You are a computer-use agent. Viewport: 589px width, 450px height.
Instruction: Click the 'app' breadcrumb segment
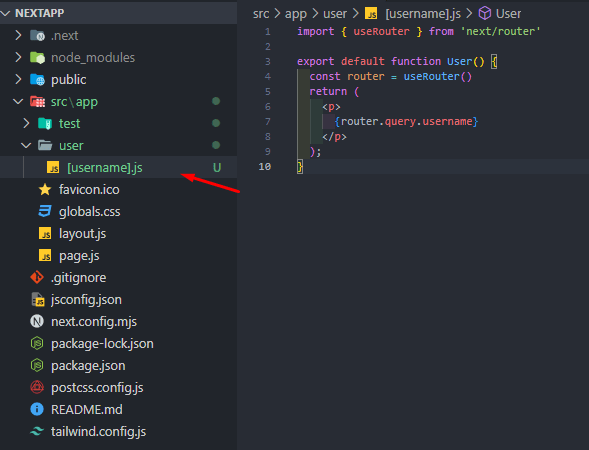click(296, 14)
